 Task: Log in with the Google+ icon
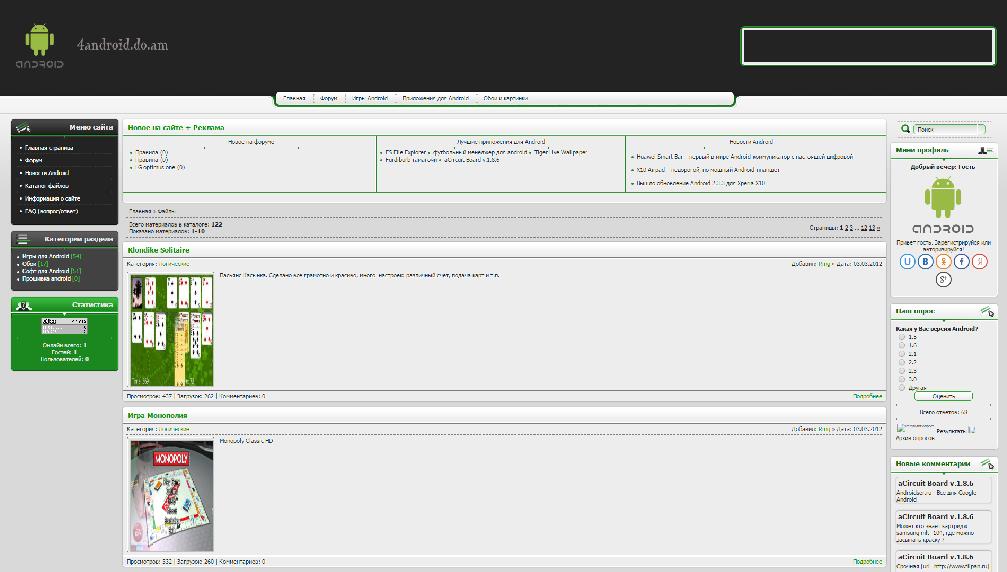coord(943,279)
